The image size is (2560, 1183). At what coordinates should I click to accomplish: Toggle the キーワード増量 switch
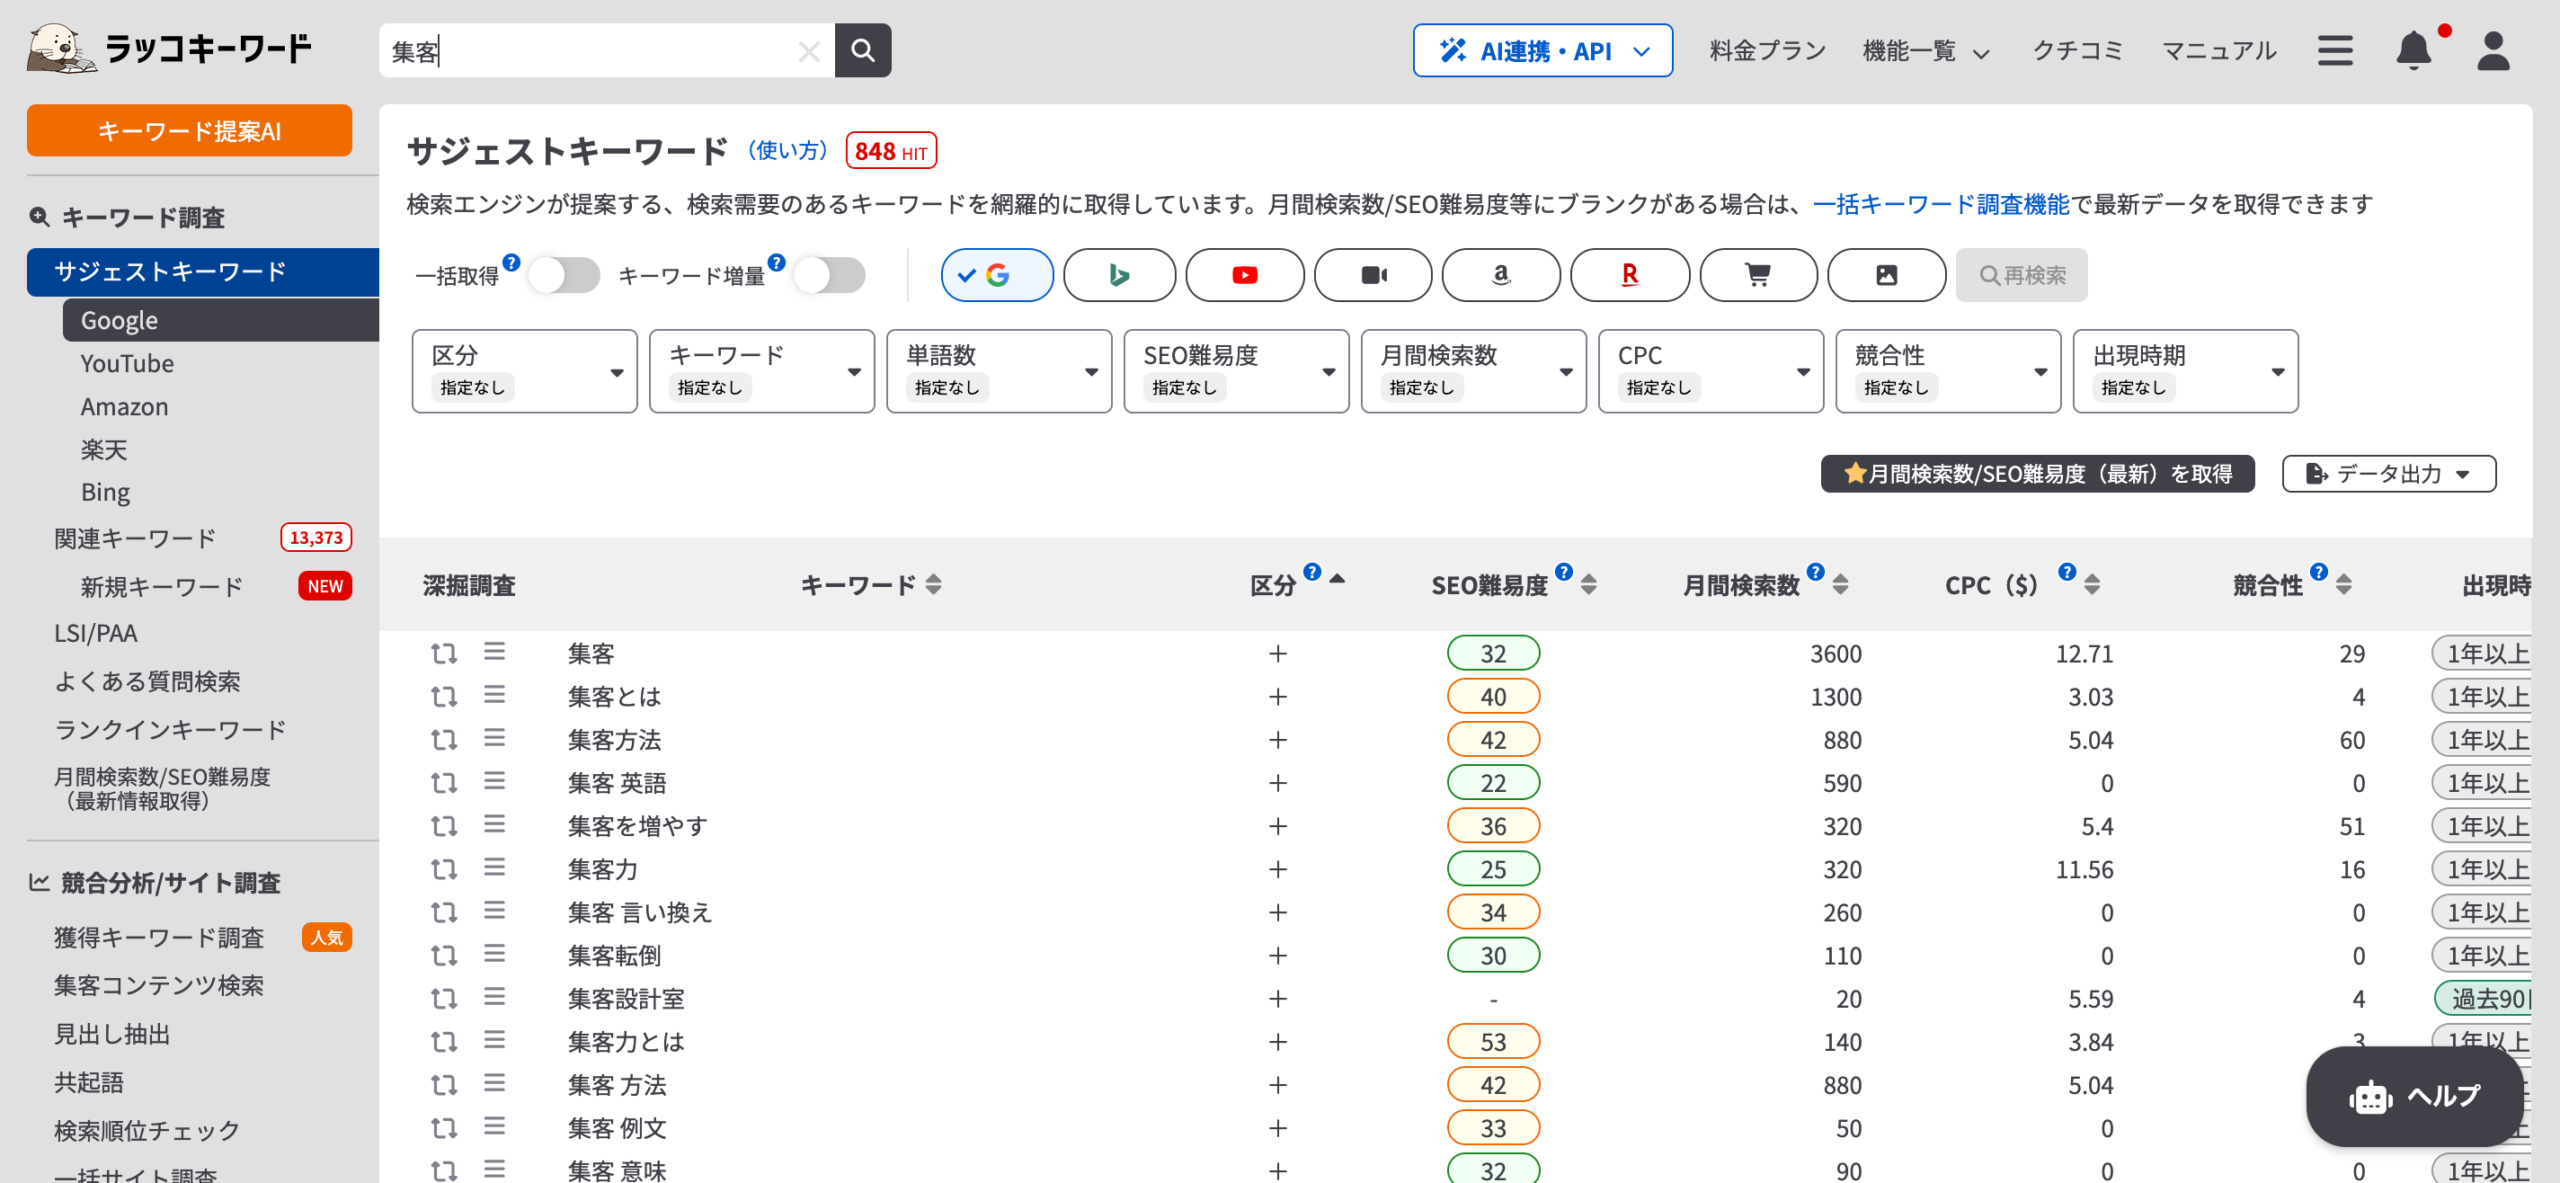coord(829,275)
